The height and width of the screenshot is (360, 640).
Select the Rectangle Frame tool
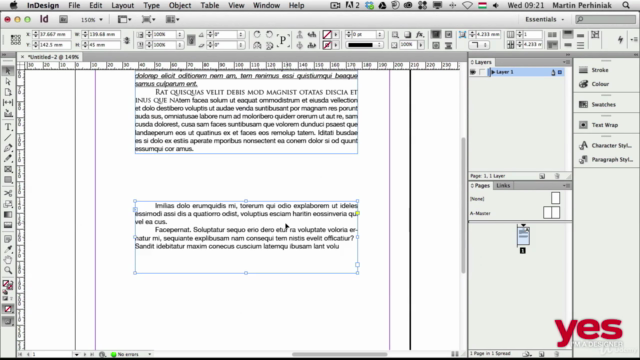8,169
